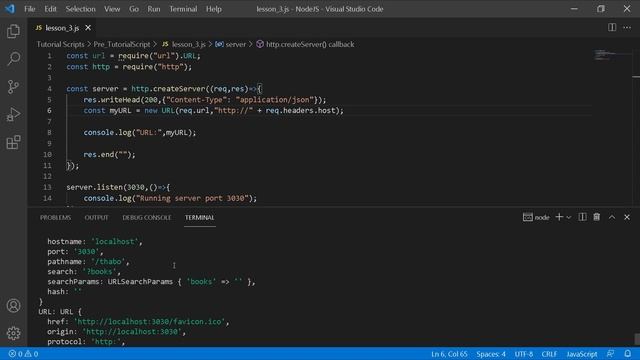Click hostname 'localhost' in terminal output
The width and height of the screenshot is (640, 360).
95,242
